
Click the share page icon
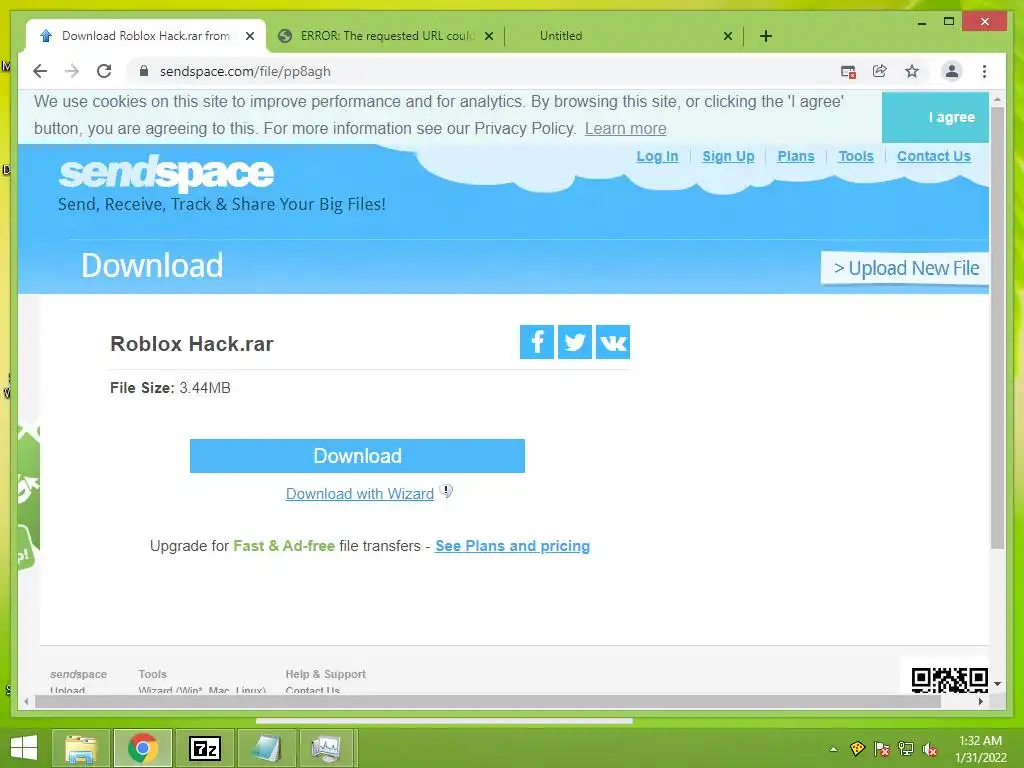pos(880,71)
